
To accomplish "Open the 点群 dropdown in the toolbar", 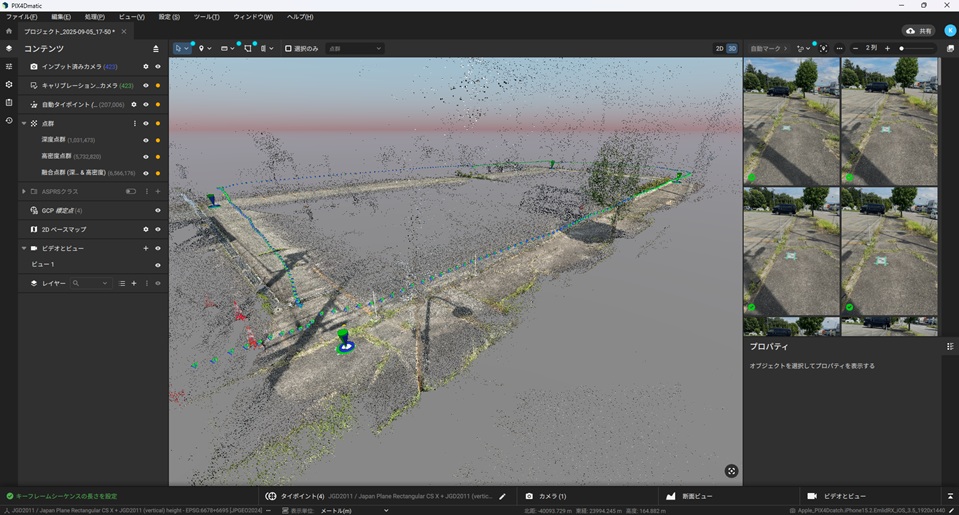I will pos(355,48).
